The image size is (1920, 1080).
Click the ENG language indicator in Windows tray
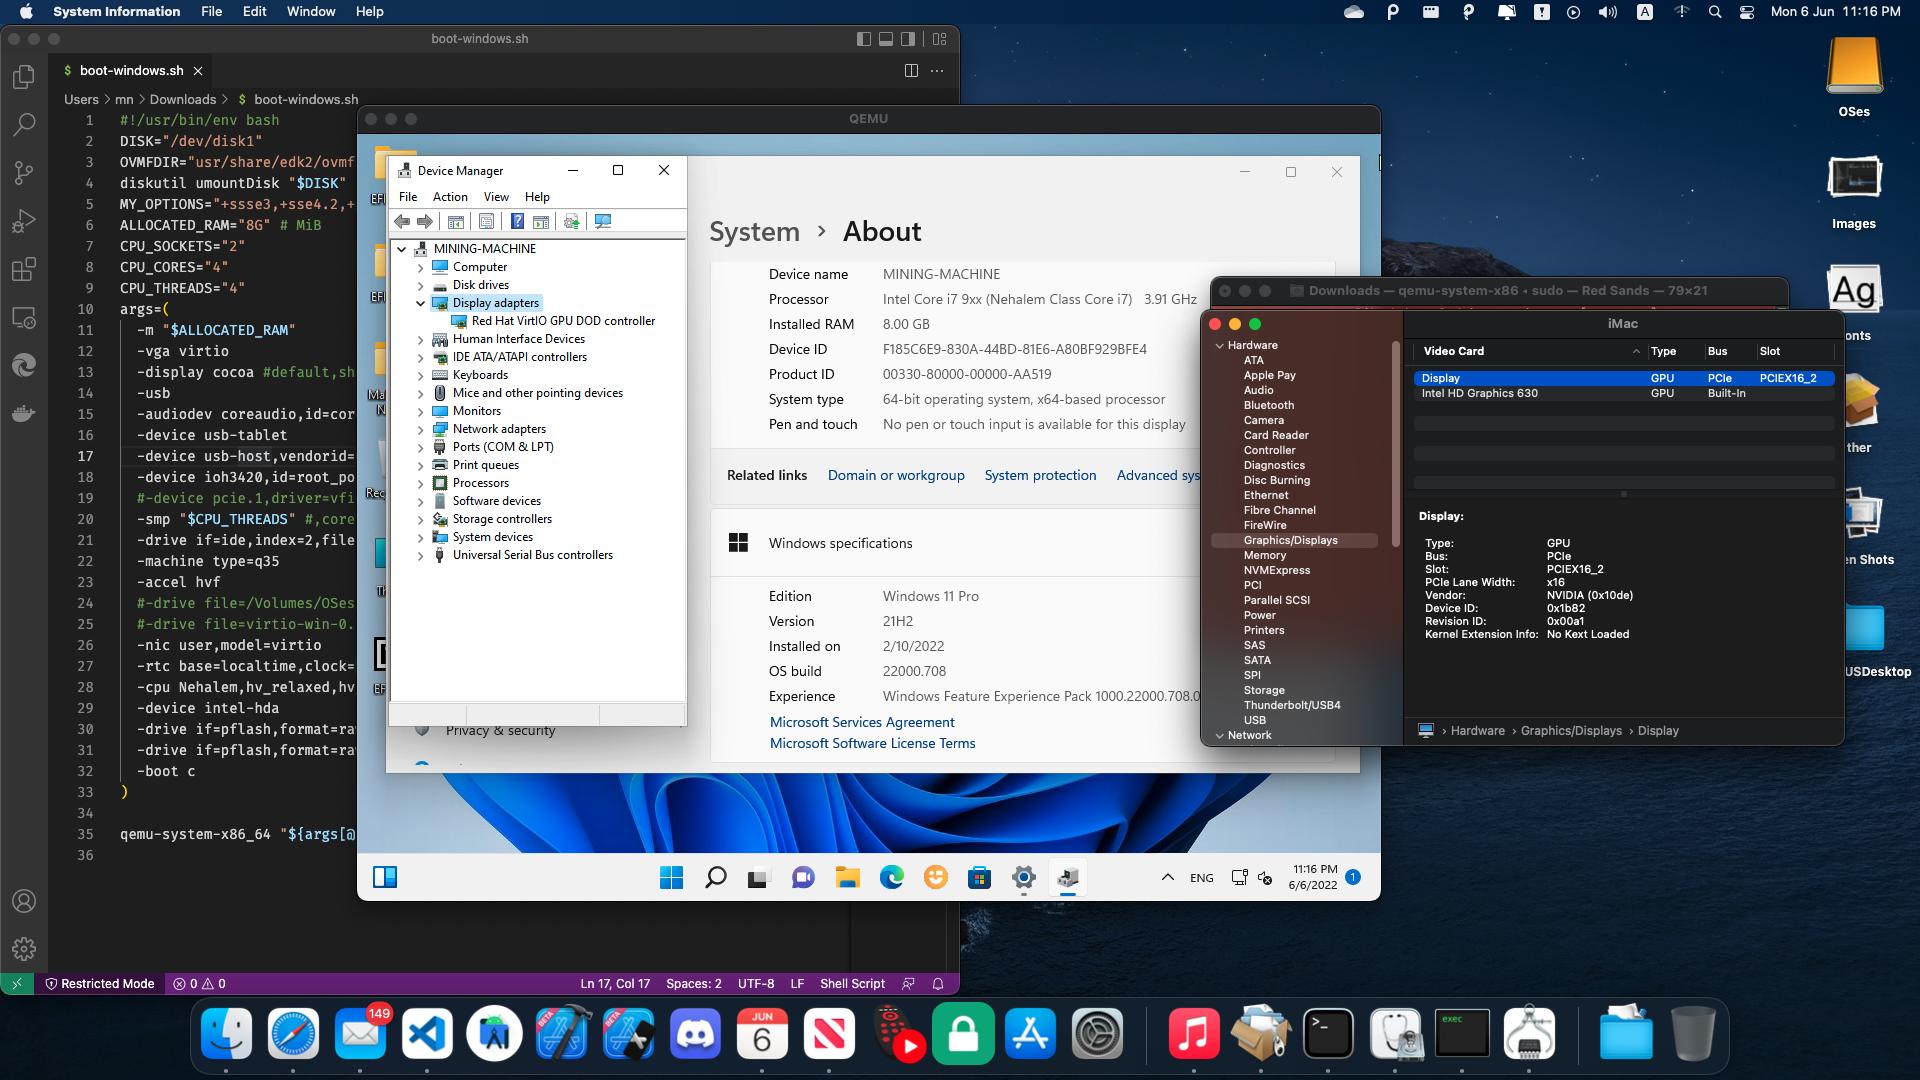(x=1202, y=878)
